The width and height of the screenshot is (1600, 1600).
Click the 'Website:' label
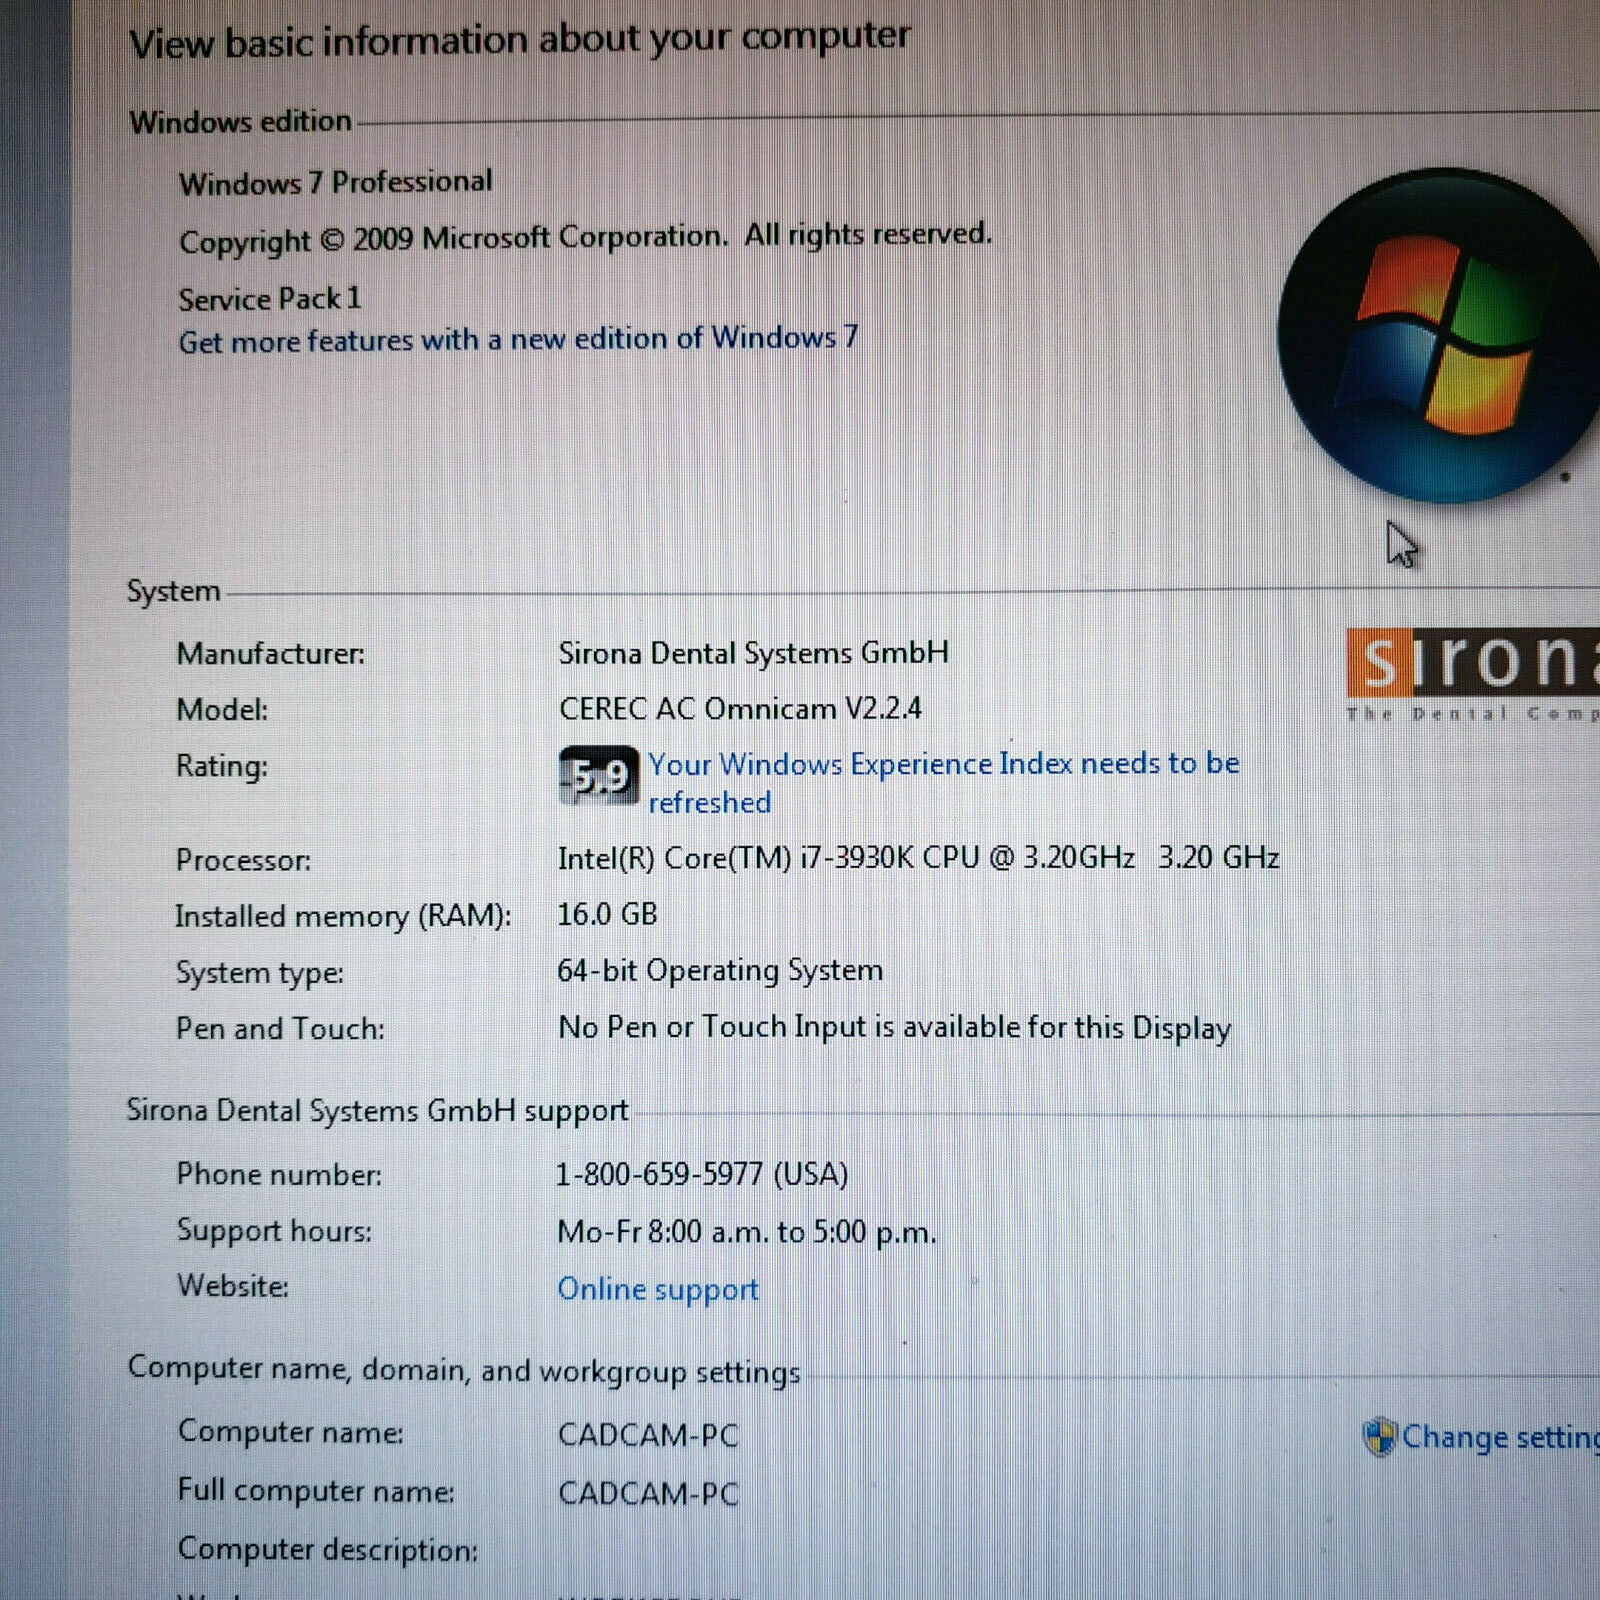(233, 1285)
